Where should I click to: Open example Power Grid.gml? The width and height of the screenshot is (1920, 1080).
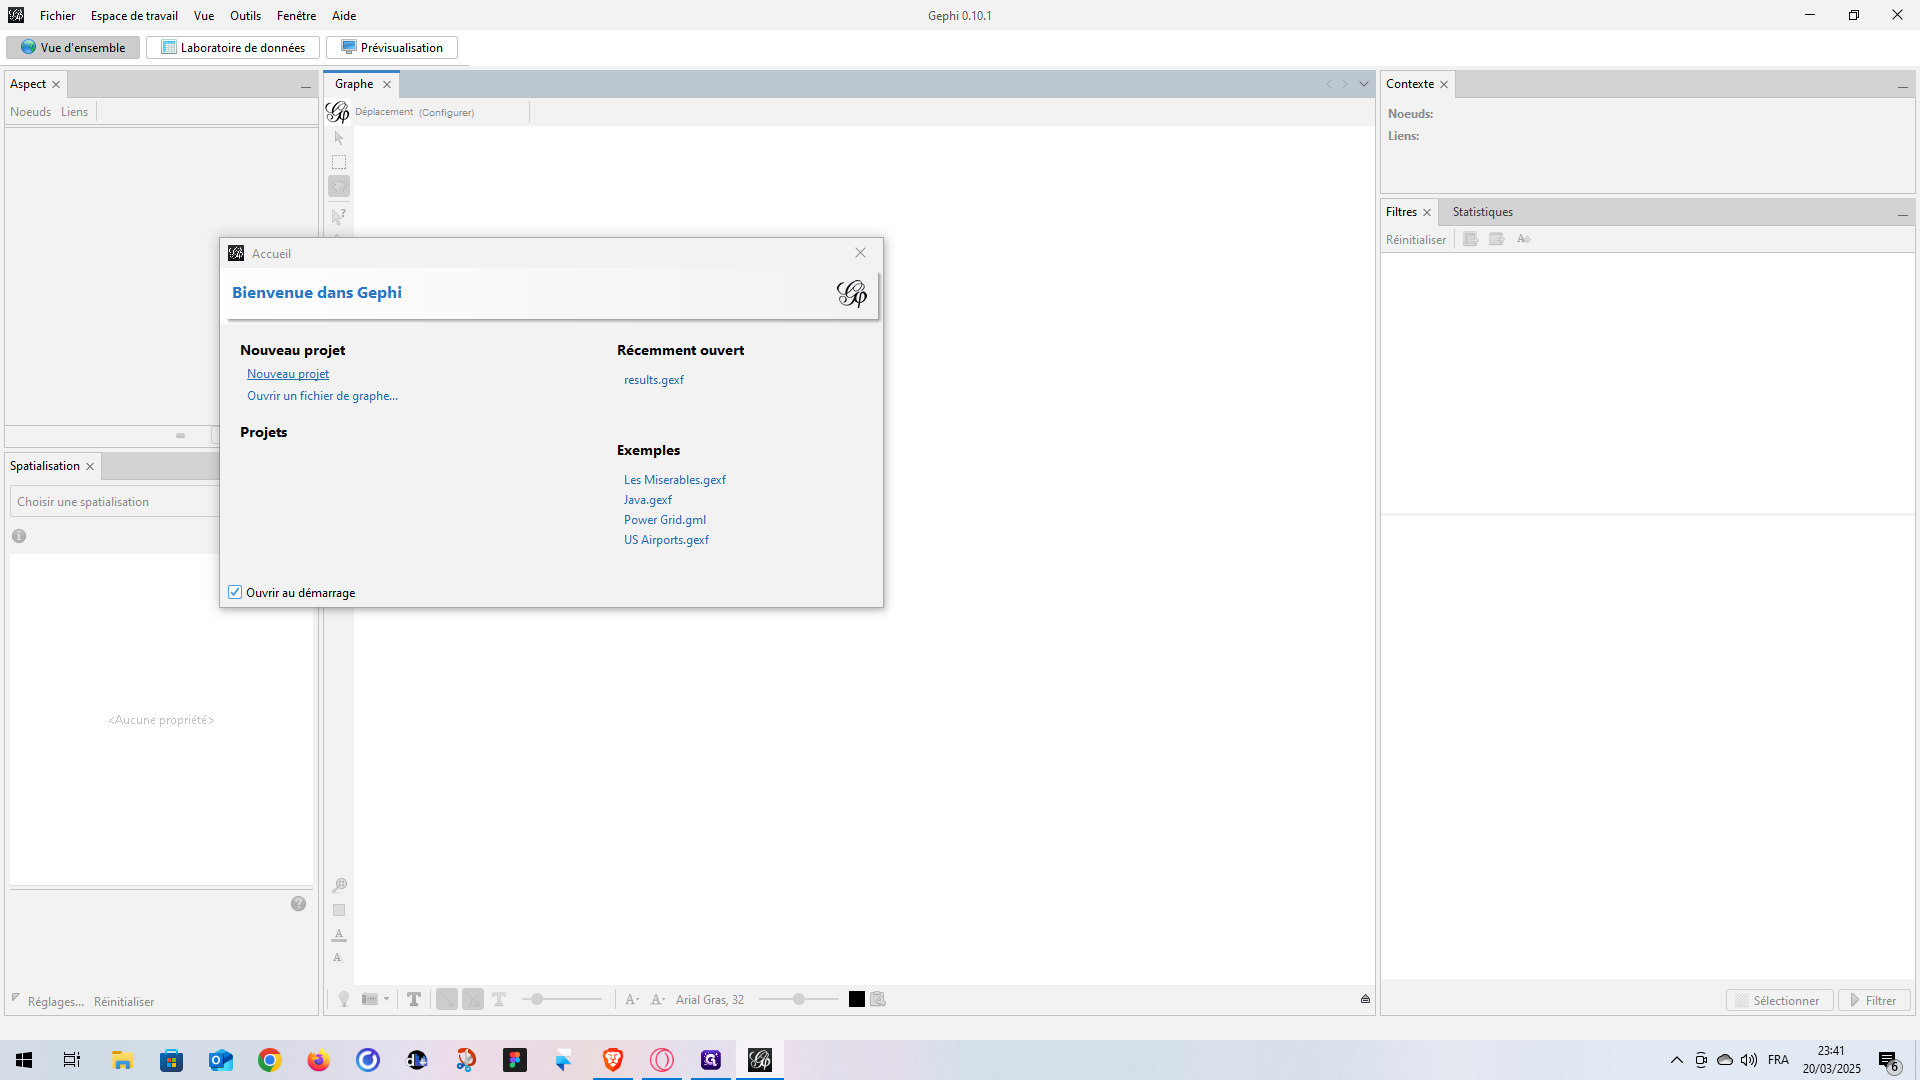[x=665, y=520]
